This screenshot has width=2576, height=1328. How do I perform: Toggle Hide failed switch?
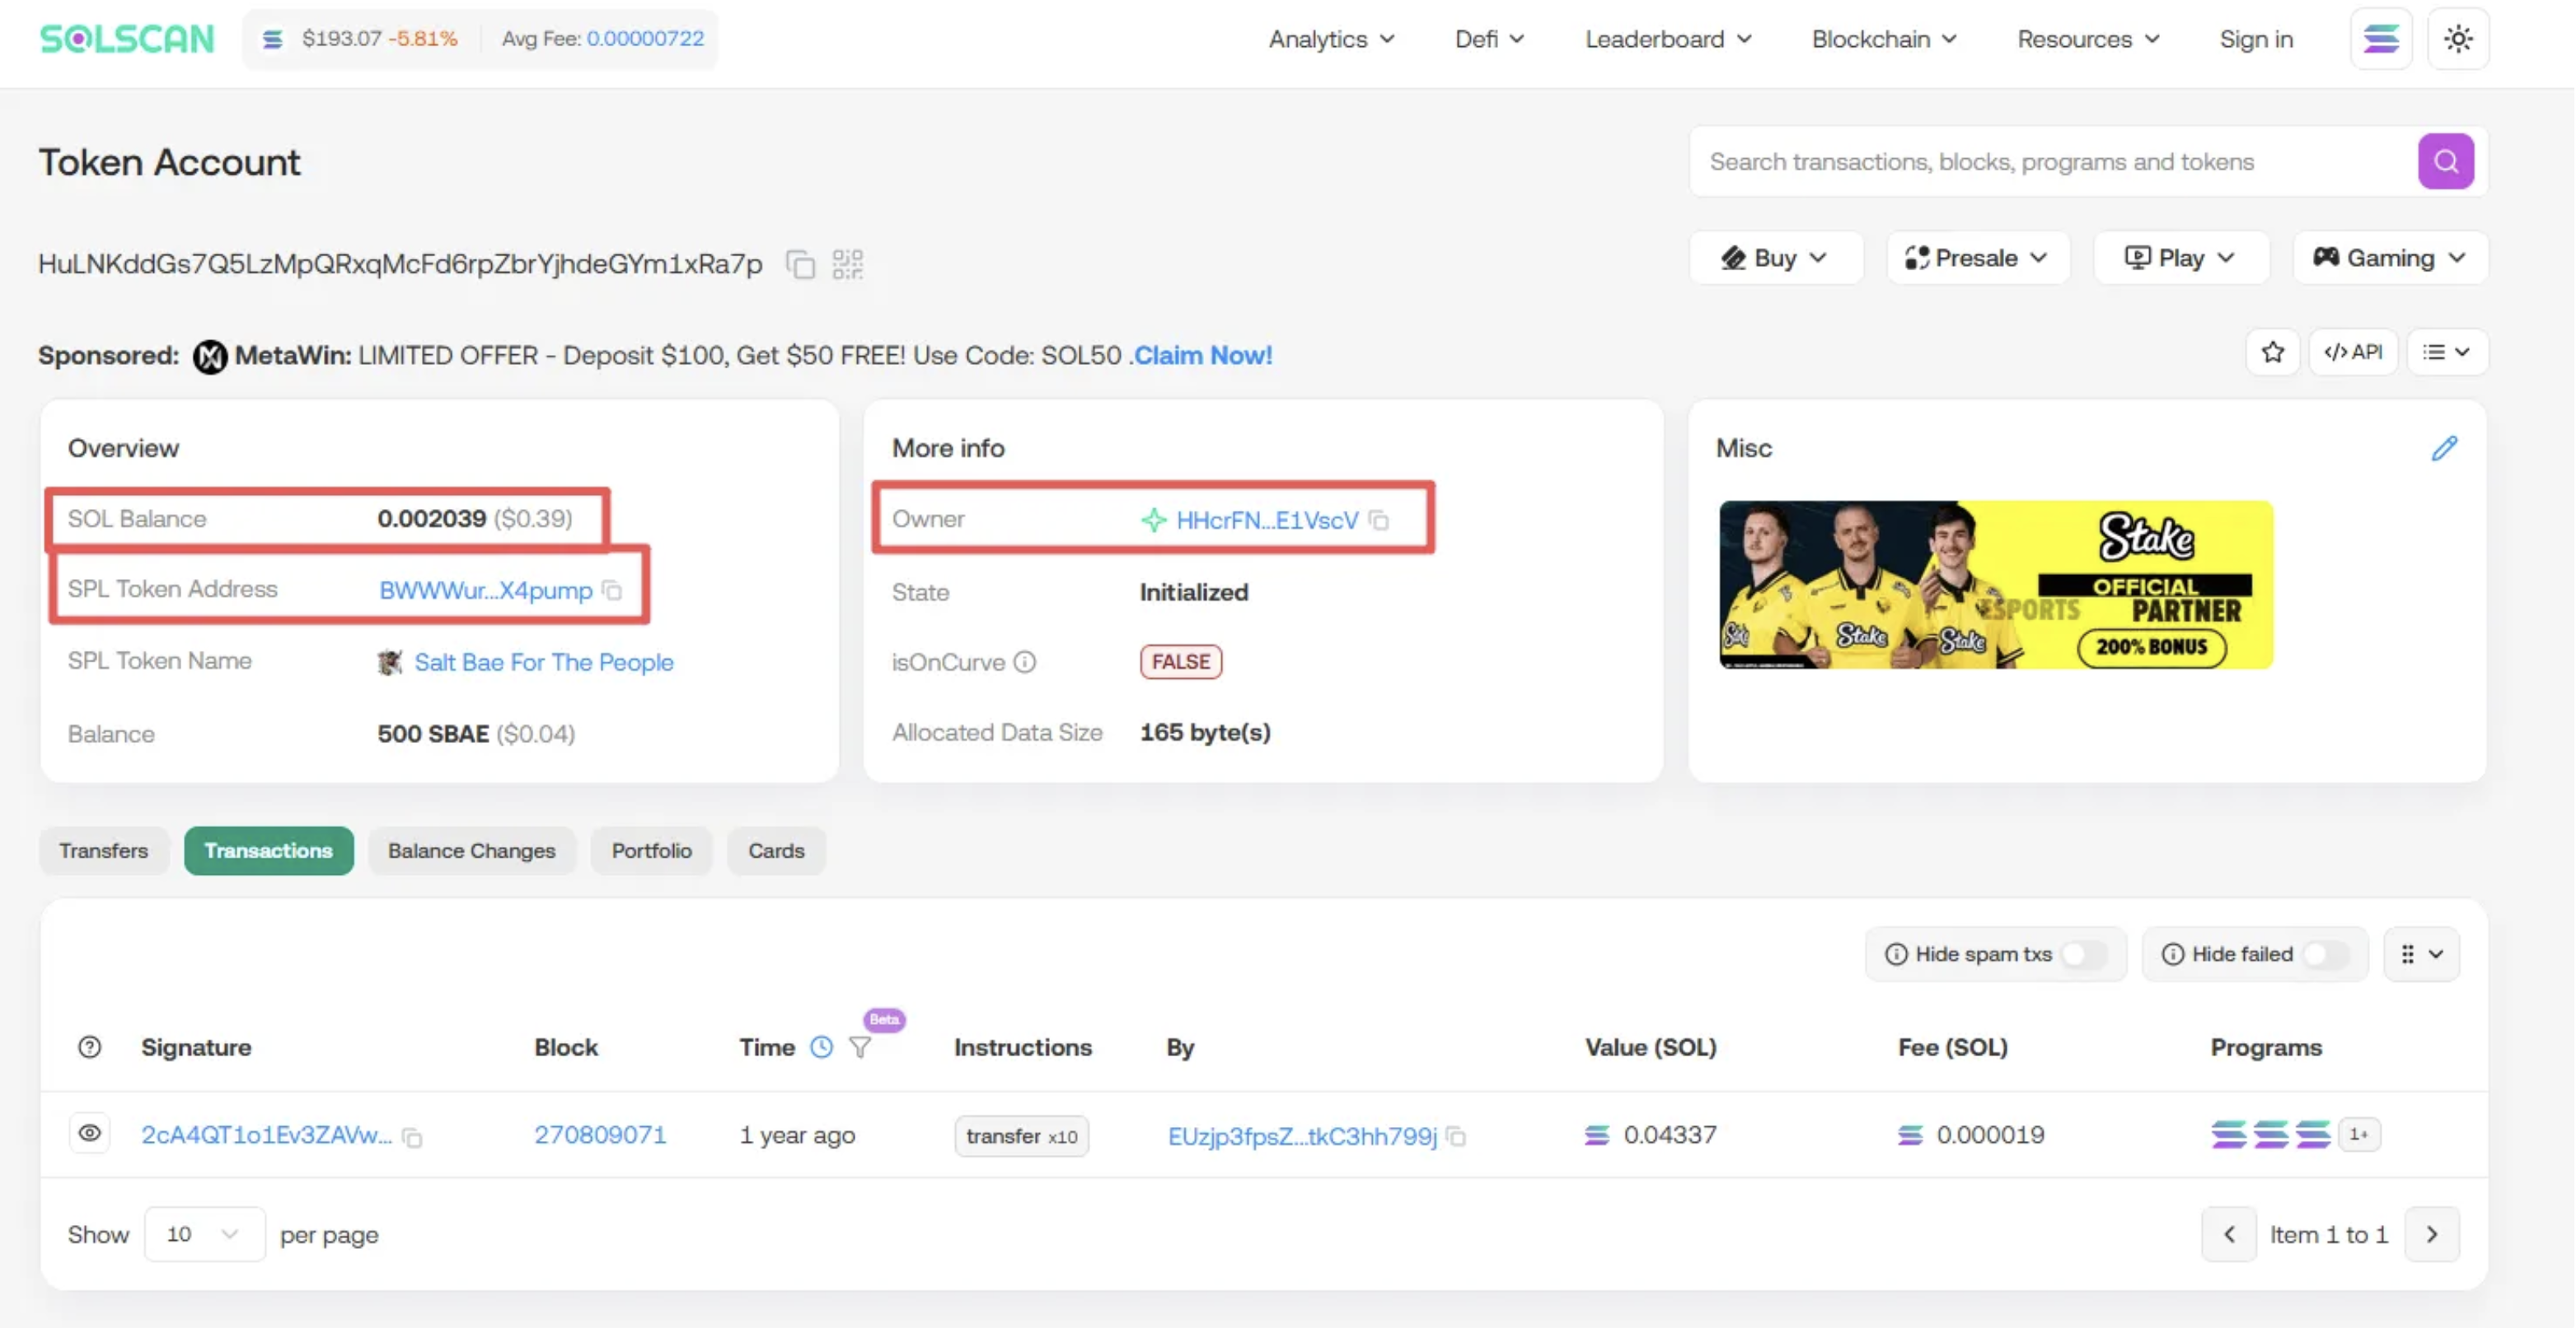2323,954
